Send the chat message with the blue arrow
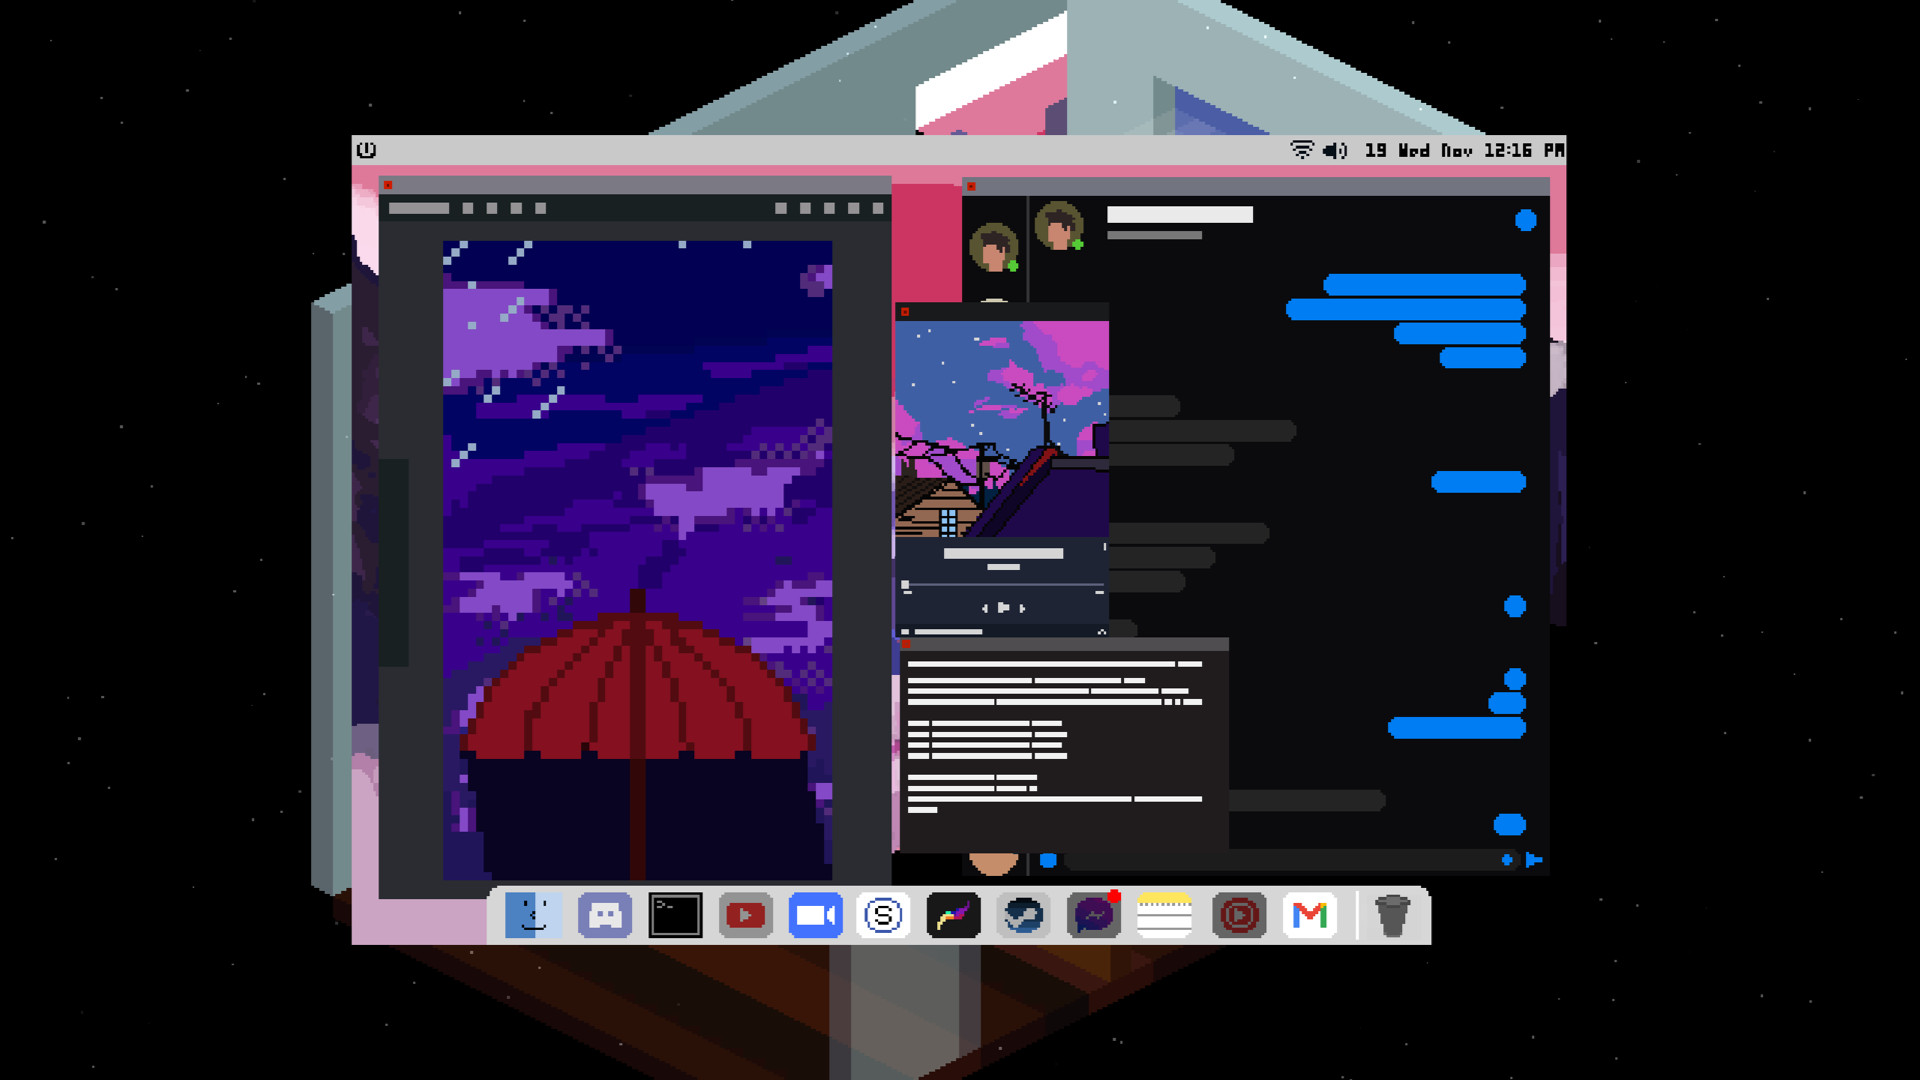Viewport: 1920px width, 1080px height. click(1533, 858)
